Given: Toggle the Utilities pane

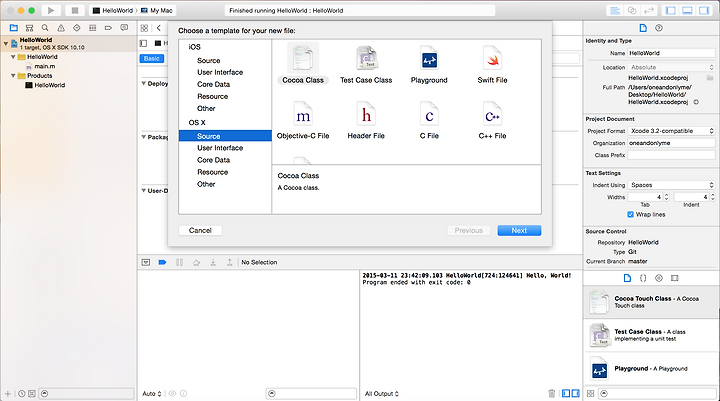Looking at the screenshot, I should [704, 11].
